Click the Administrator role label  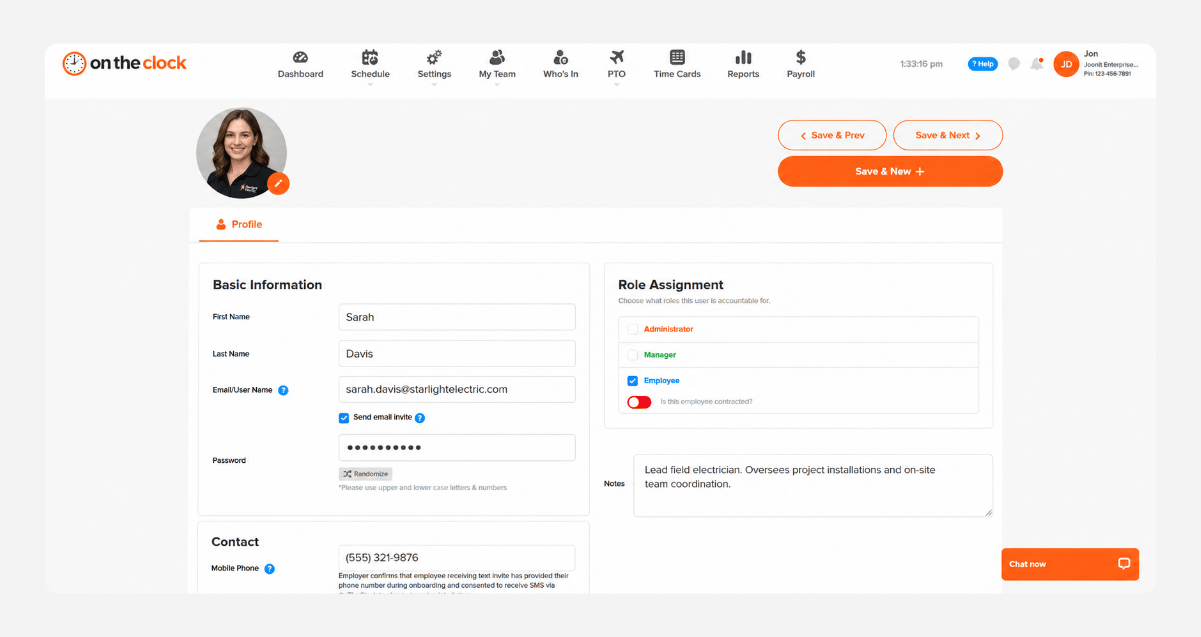click(x=668, y=329)
